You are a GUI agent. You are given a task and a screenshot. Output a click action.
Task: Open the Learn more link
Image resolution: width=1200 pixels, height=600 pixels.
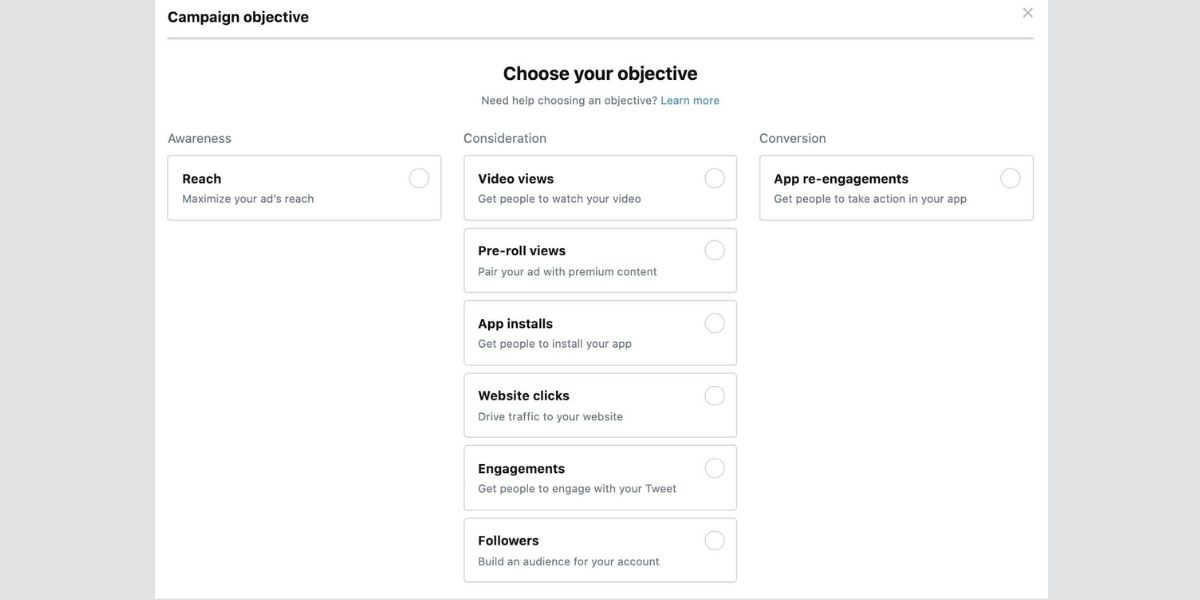point(690,99)
